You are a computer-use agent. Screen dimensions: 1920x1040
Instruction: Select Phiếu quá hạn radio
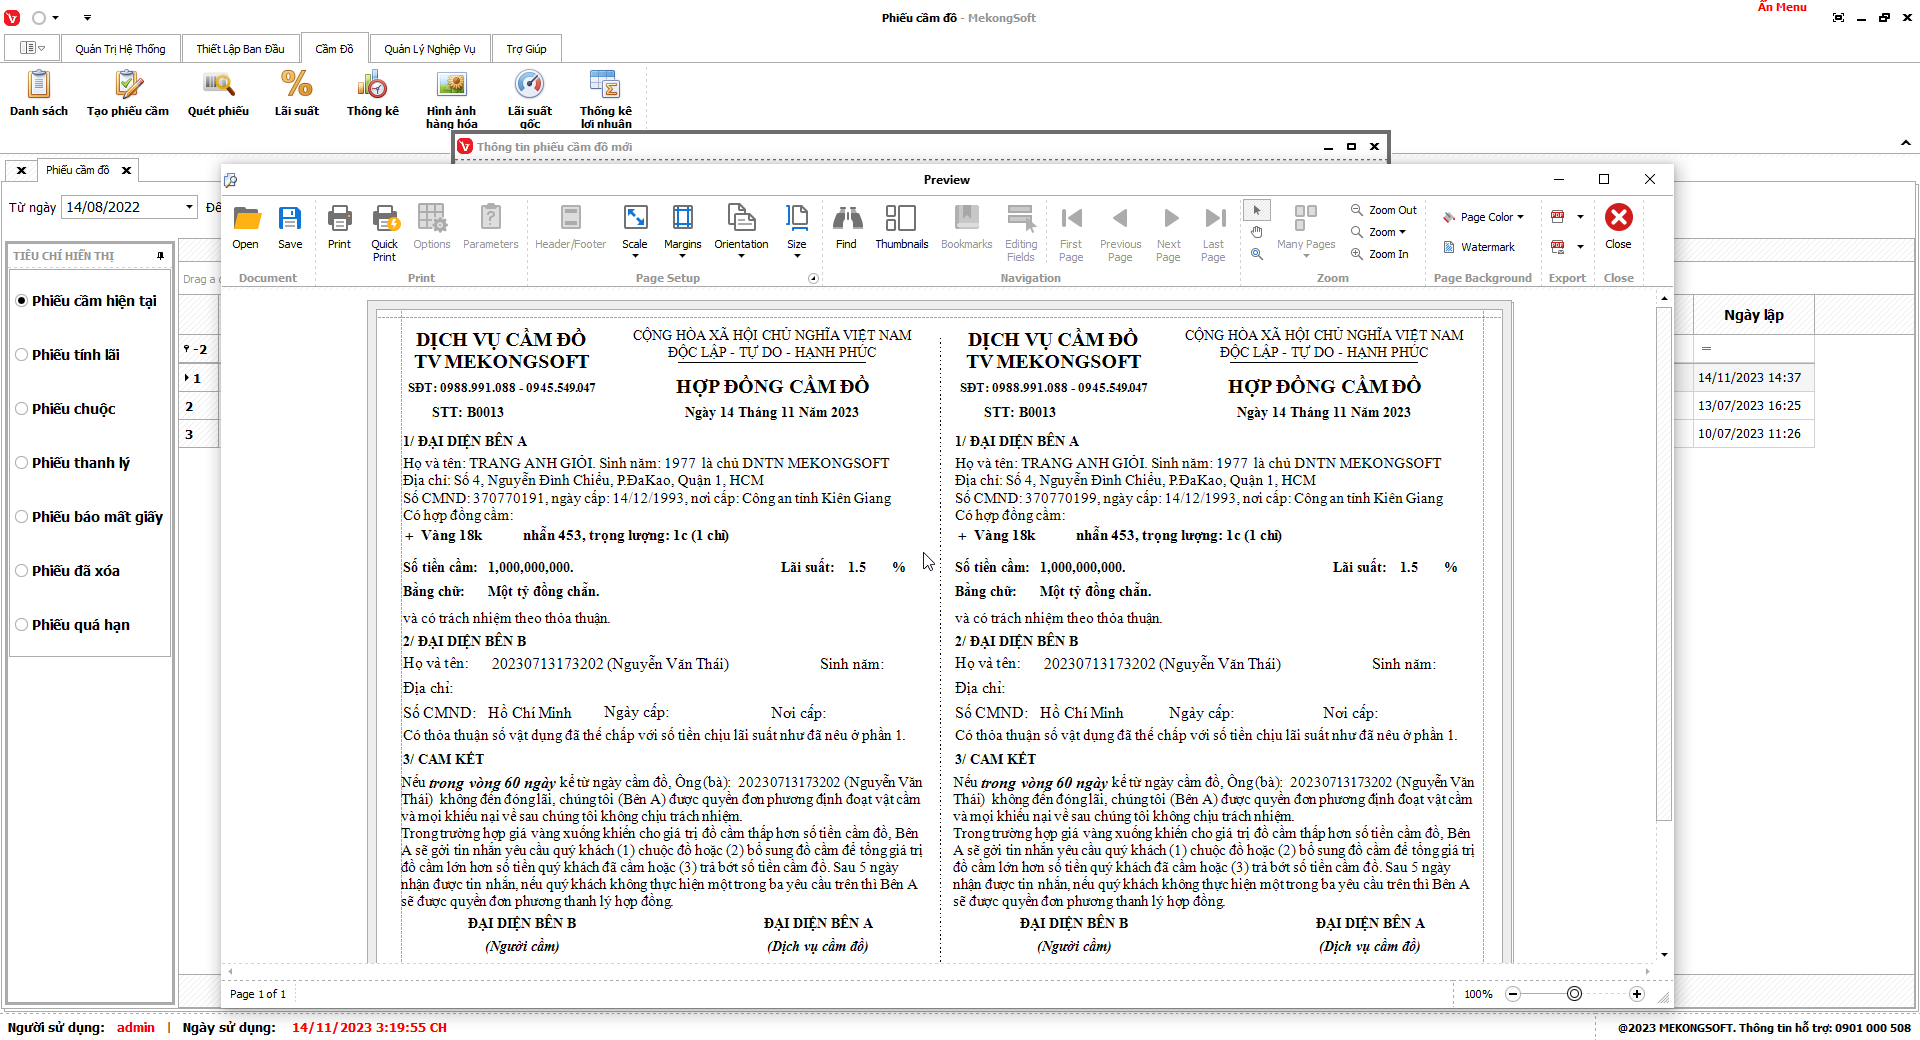22,625
